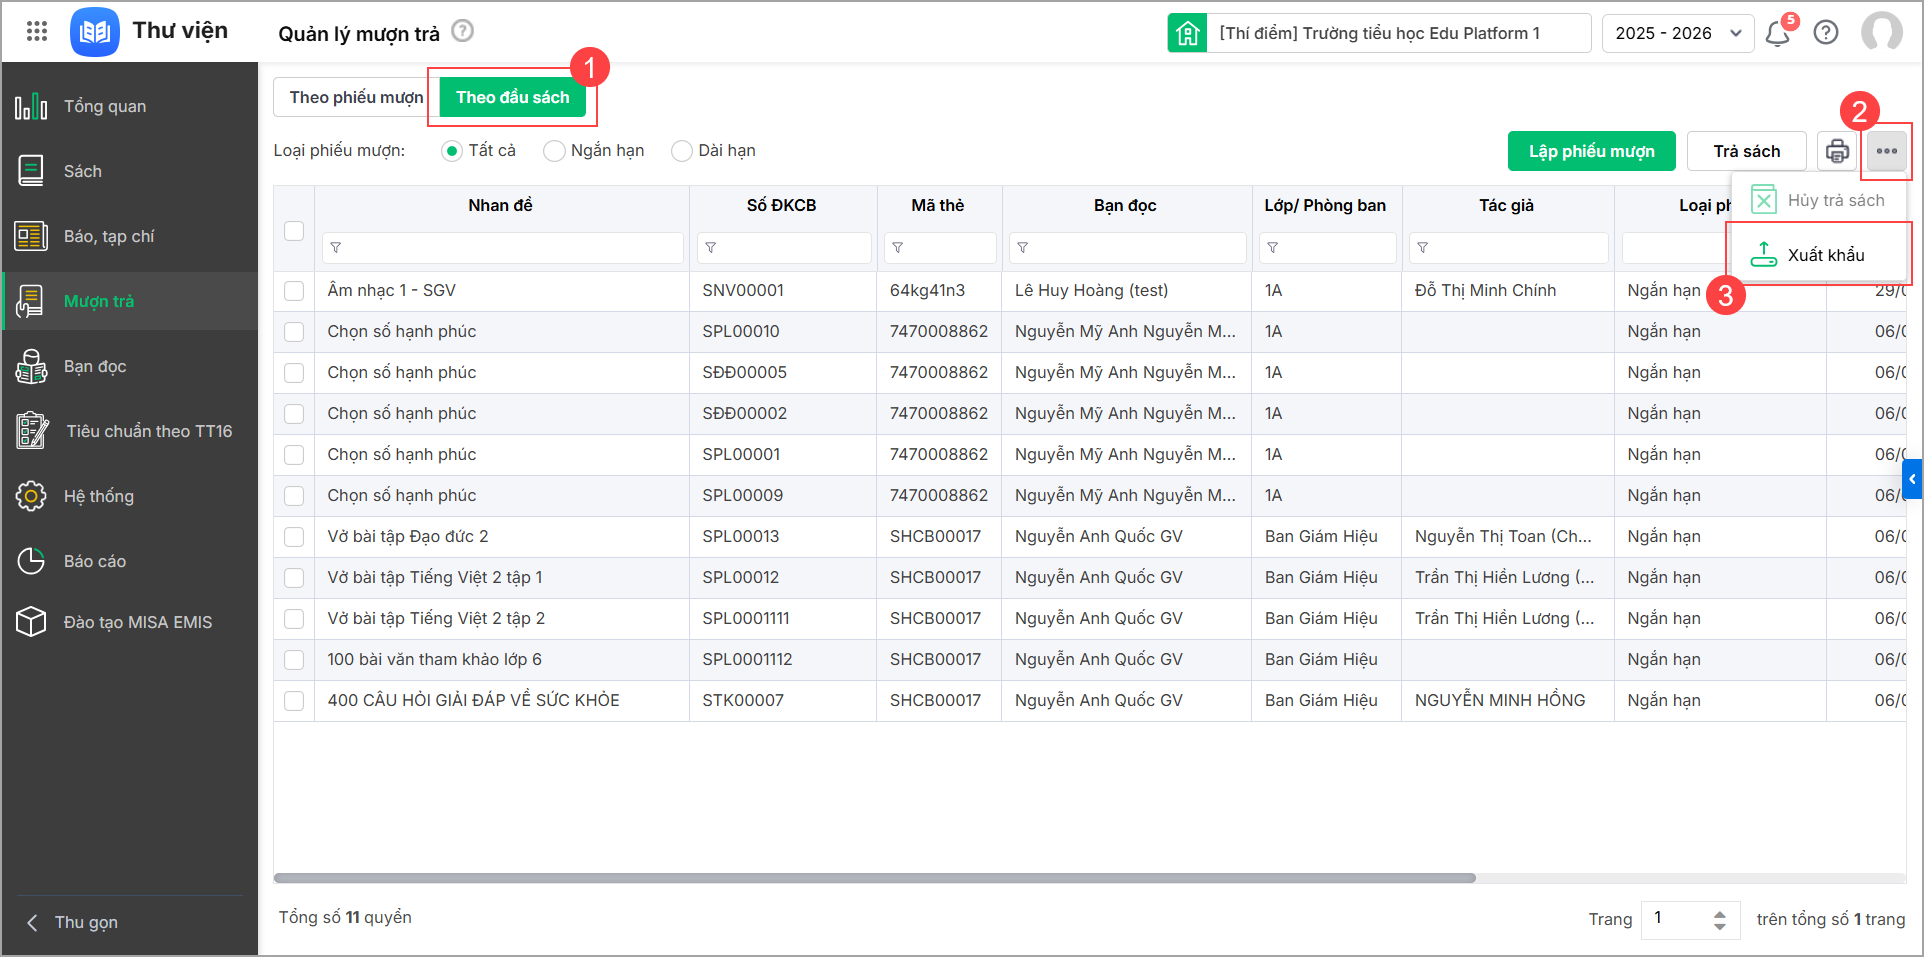Tick checkbox for row SĐĐ00005
Image resolution: width=1924 pixels, height=957 pixels.
[294, 373]
